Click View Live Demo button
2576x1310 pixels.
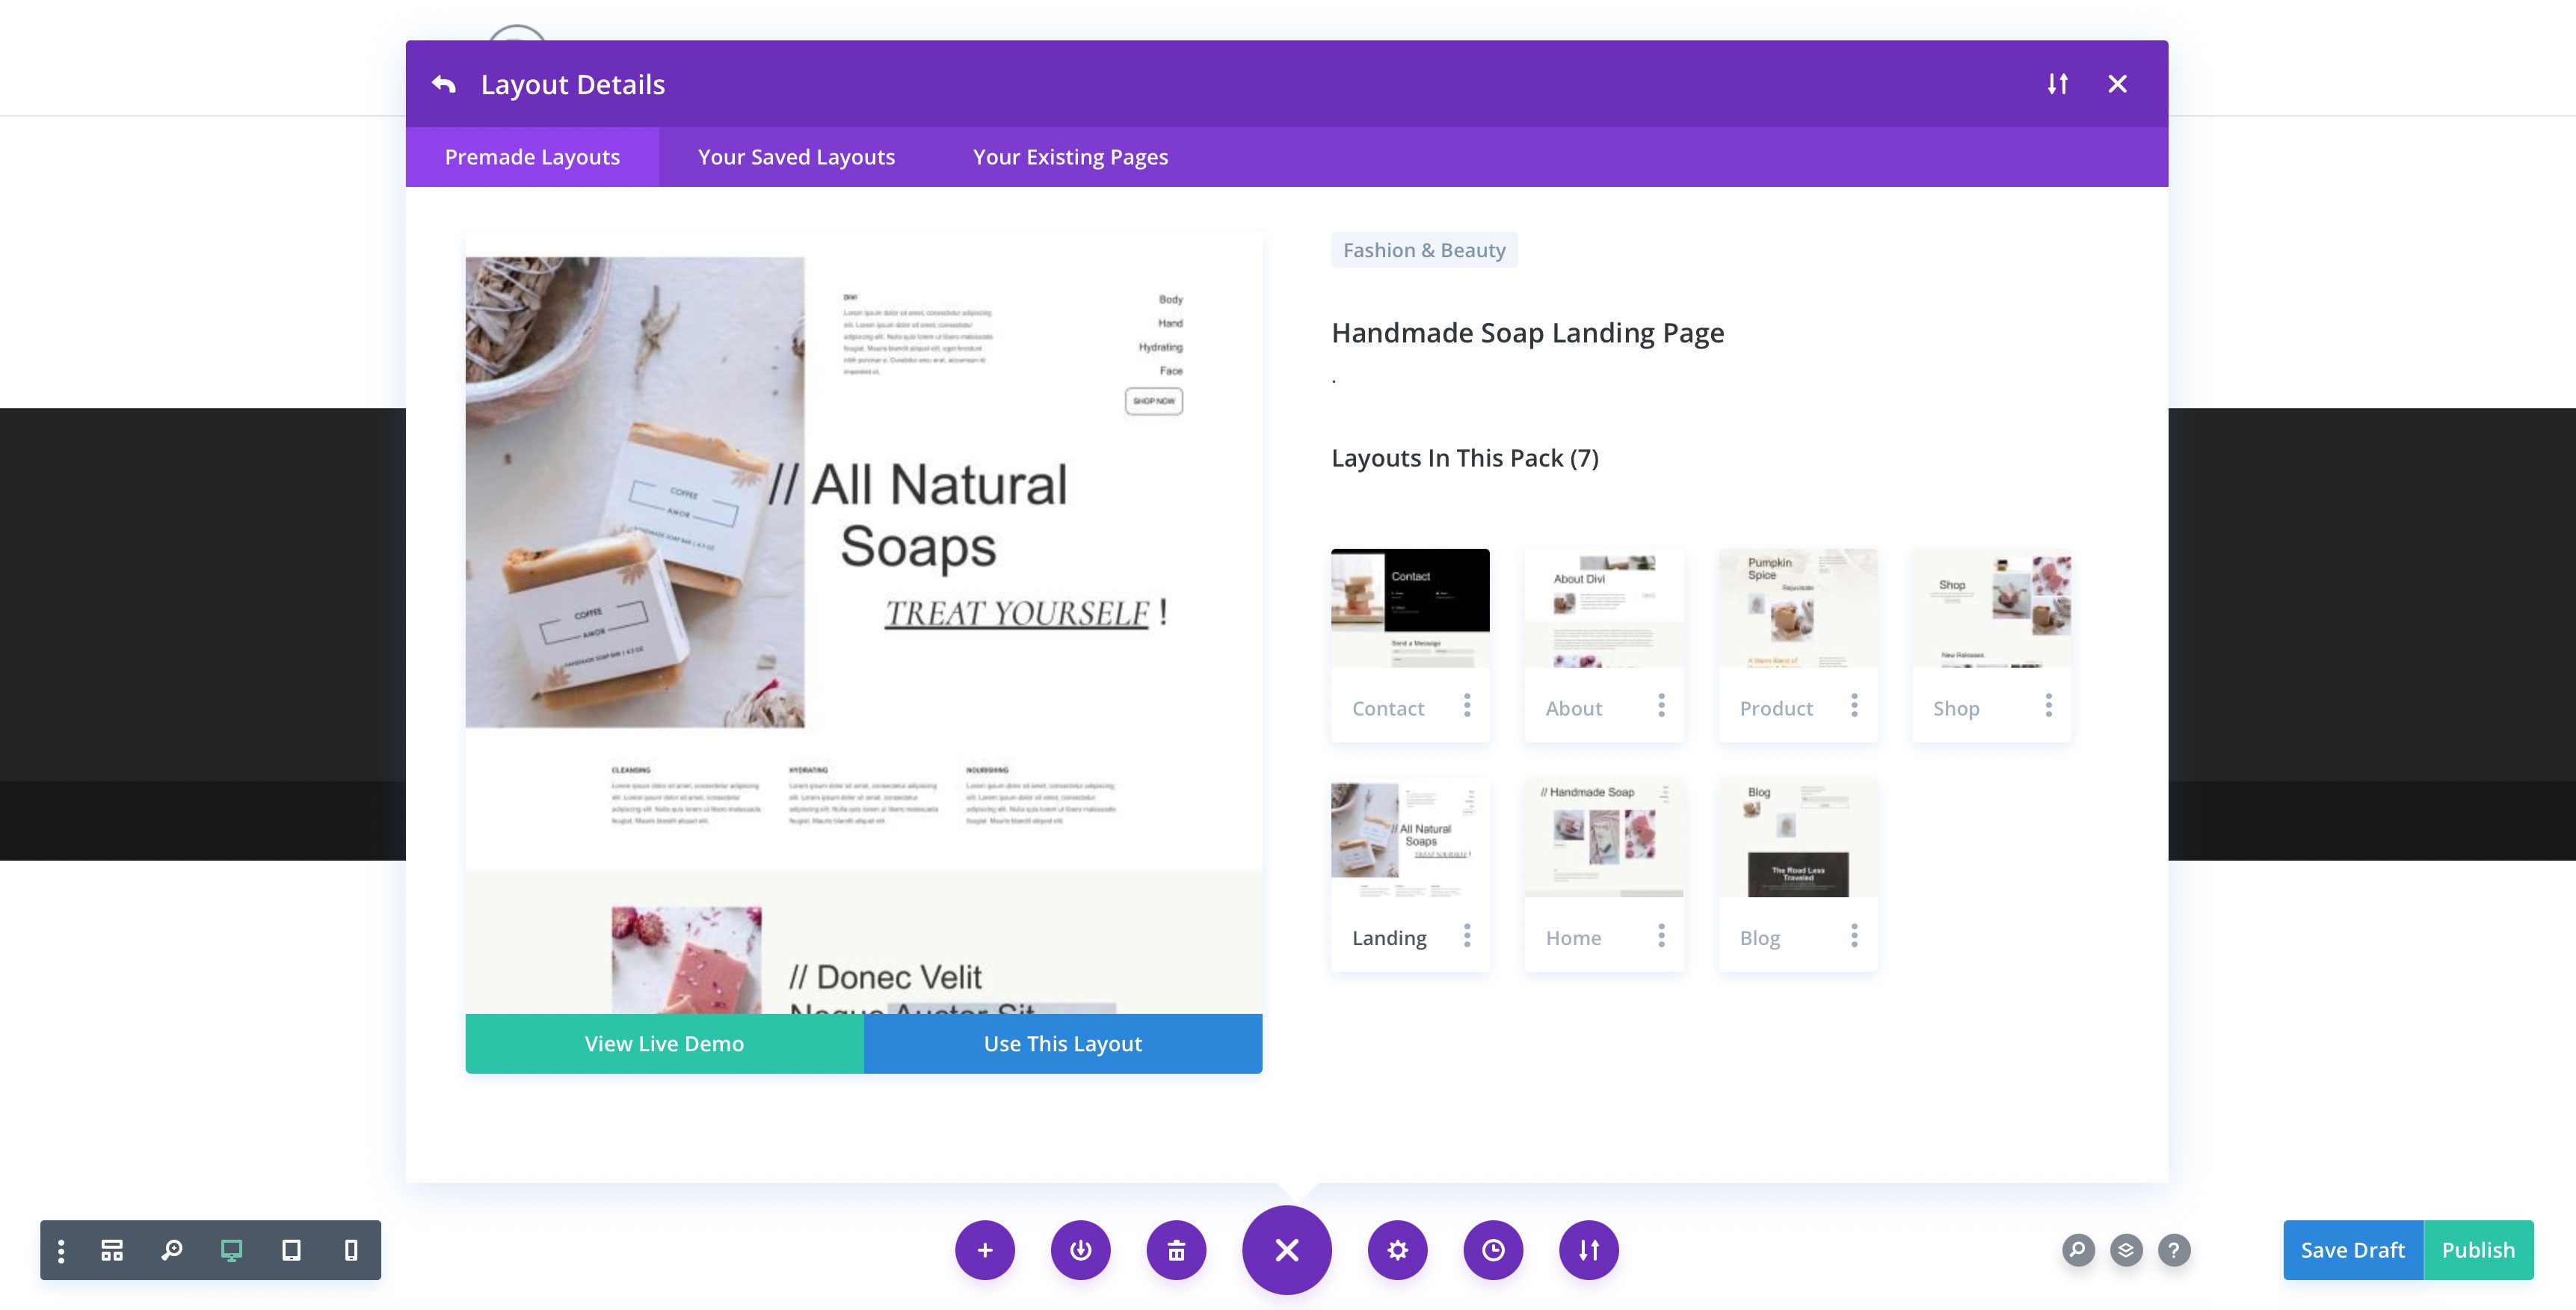tap(665, 1041)
